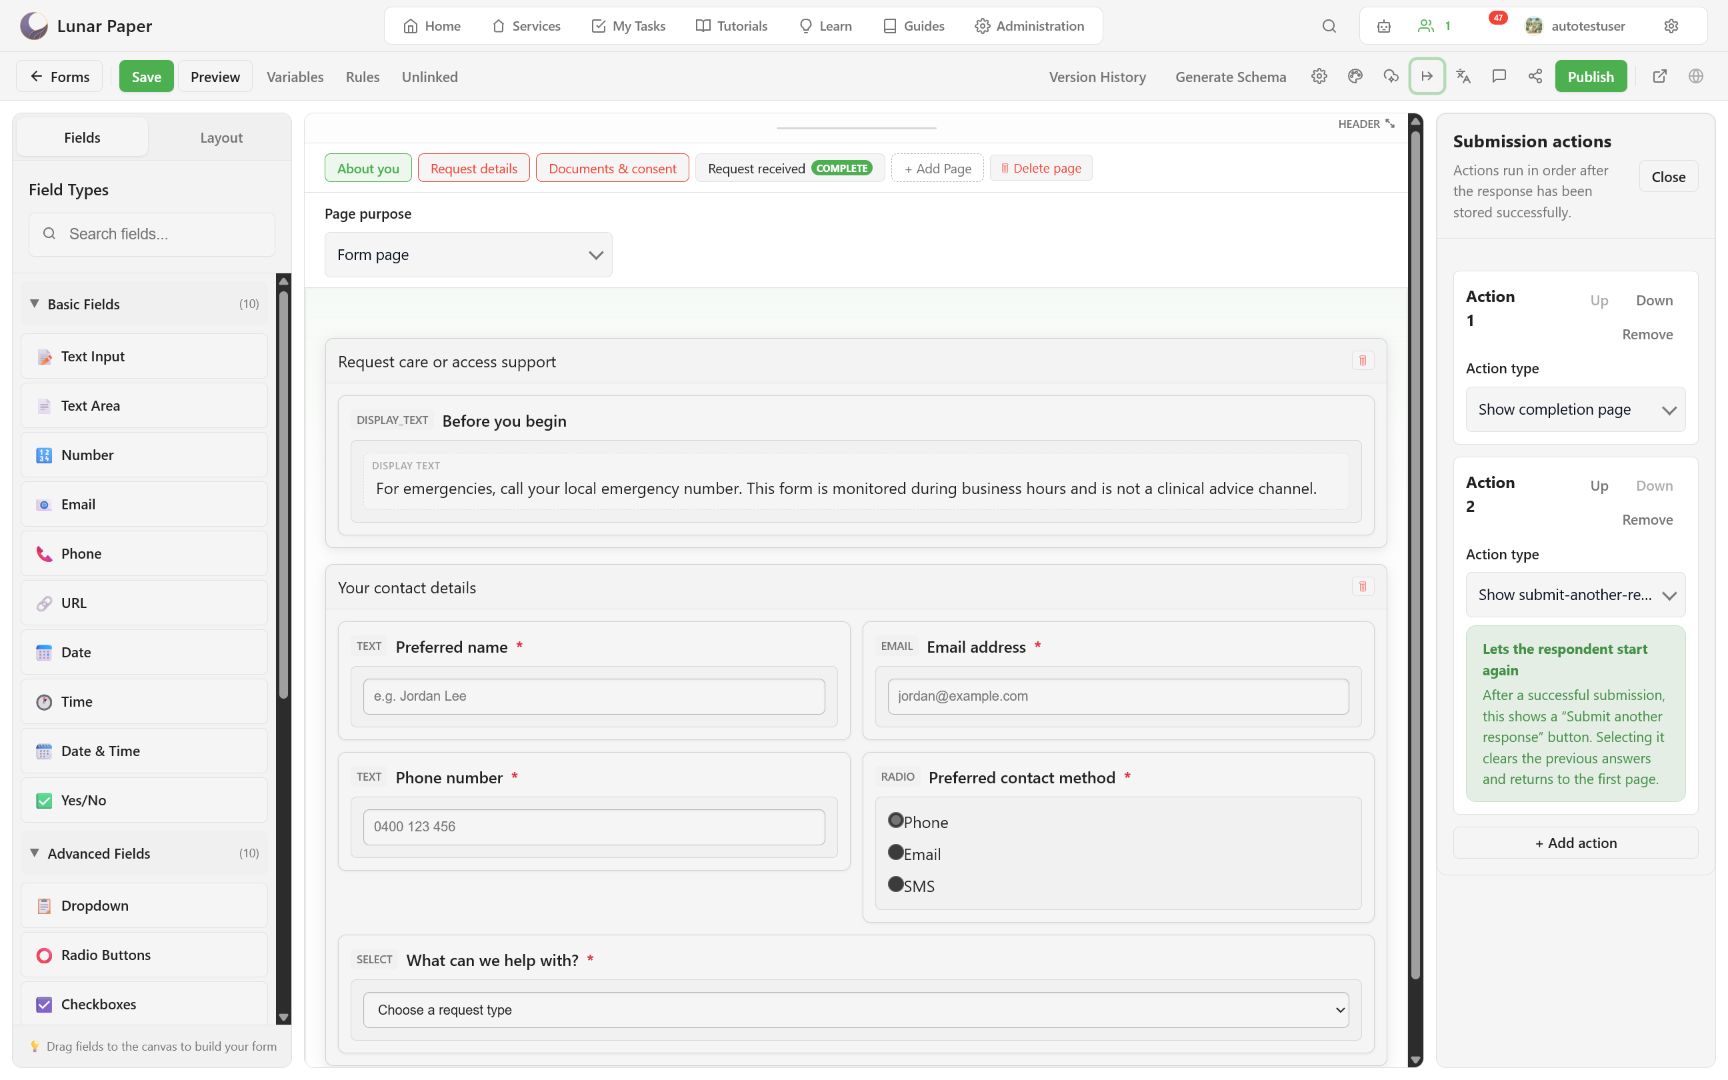Open notifications badge showing 47
The height and width of the screenshot is (1080, 1728).
pos(1498,18)
